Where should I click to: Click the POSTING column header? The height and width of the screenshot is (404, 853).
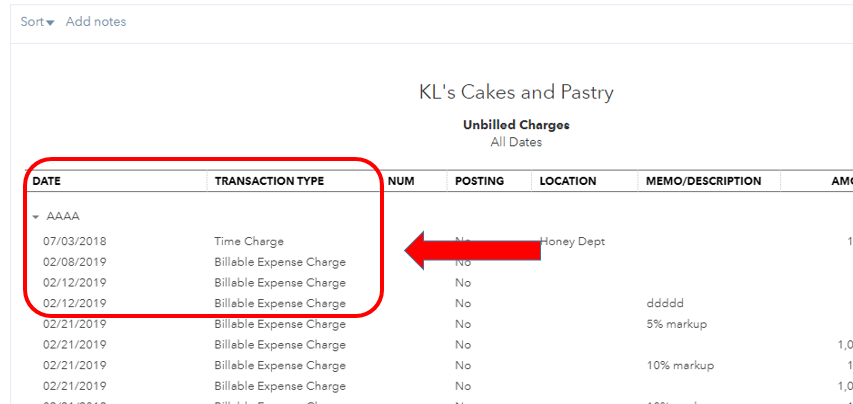pyautogui.click(x=479, y=181)
